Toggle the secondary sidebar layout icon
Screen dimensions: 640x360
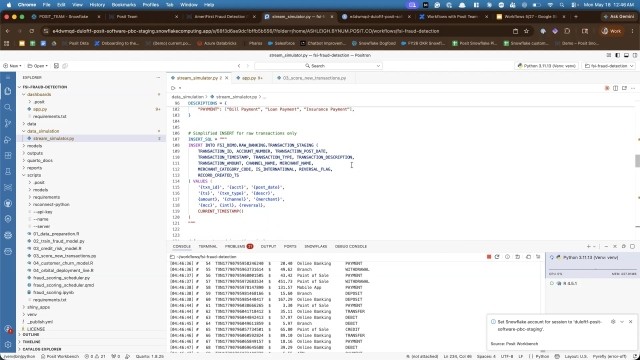[x=635, y=55]
